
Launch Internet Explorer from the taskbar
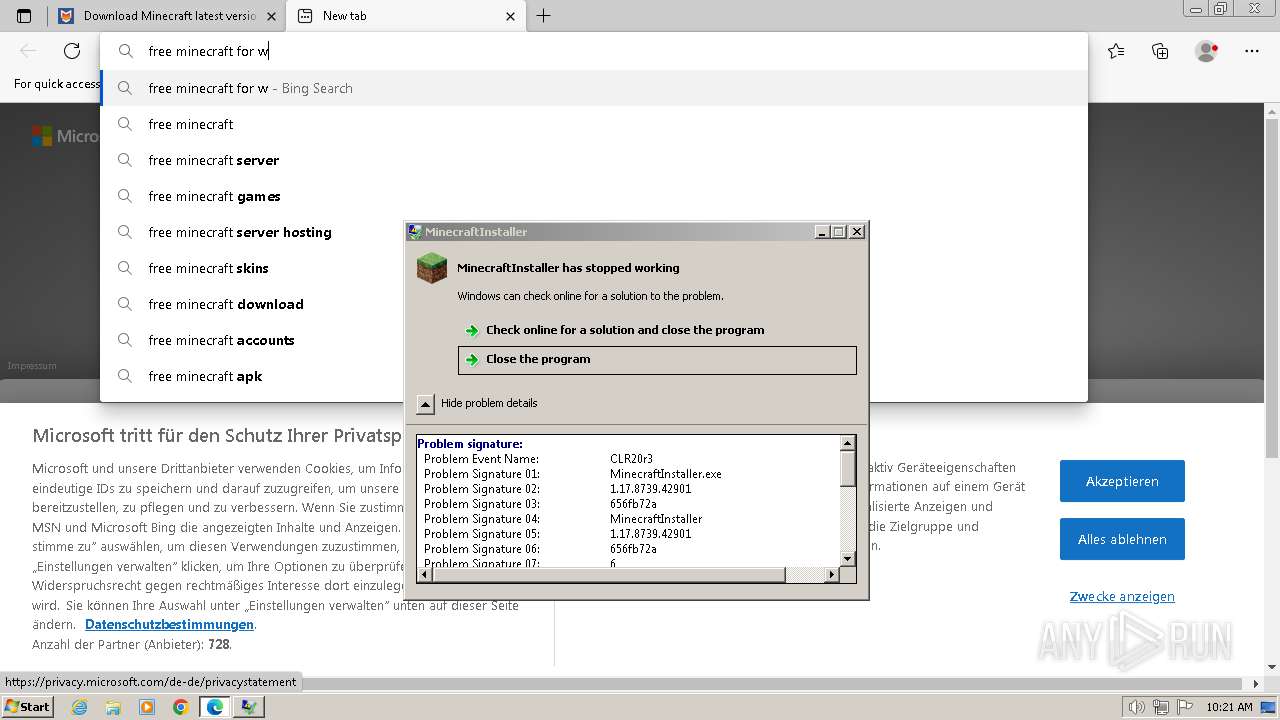(x=80, y=707)
